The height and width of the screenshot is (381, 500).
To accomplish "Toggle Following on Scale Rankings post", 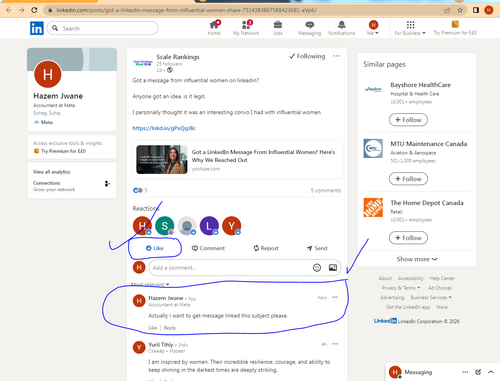I will (x=307, y=56).
